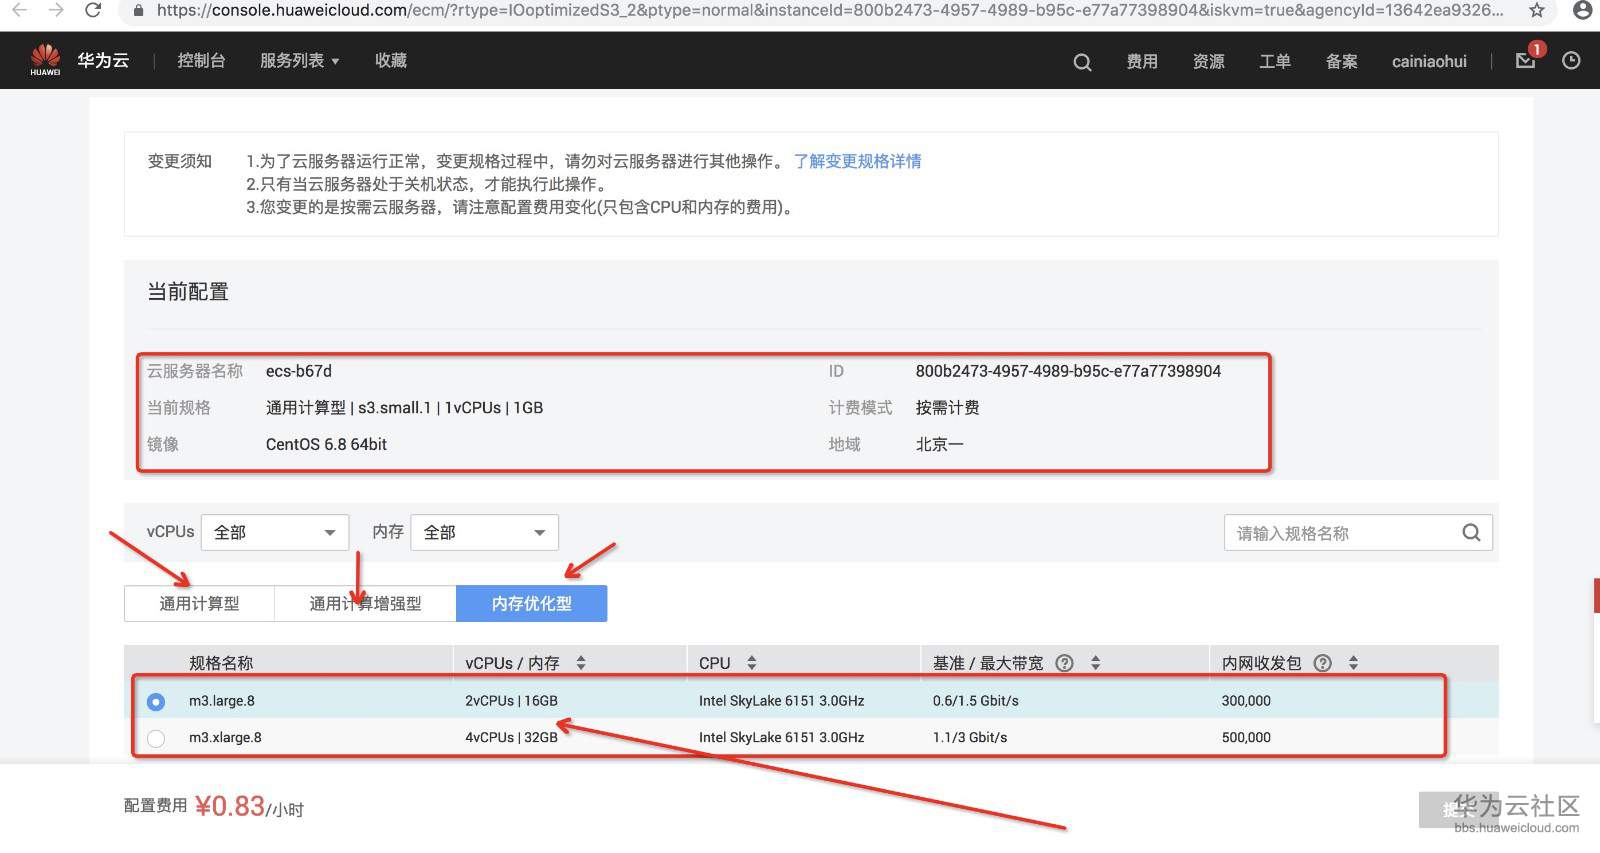Click the Huawei Cloud logo
The height and width of the screenshot is (853, 1600).
[x=45, y=60]
